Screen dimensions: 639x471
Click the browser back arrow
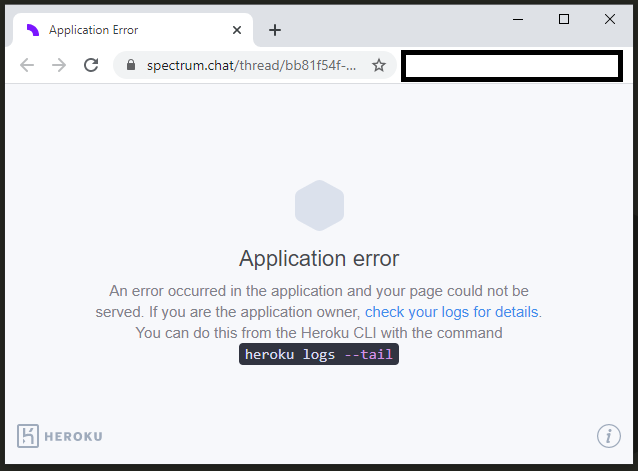(x=27, y=65)
